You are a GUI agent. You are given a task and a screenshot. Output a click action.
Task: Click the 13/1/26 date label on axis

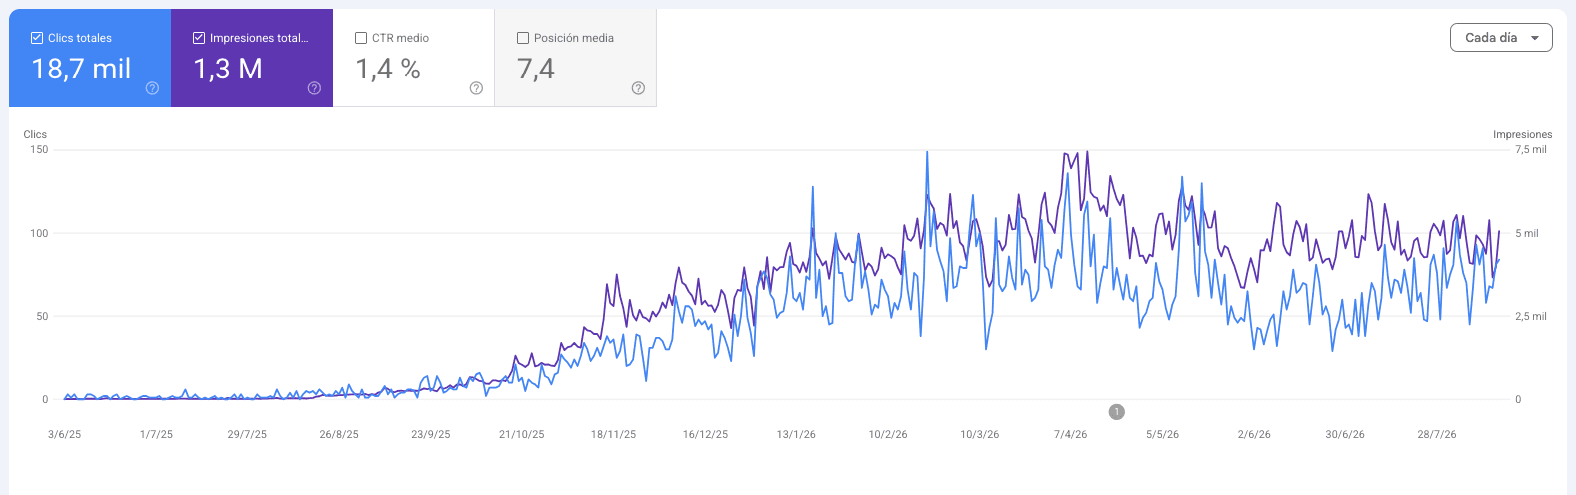coord(796,434)
